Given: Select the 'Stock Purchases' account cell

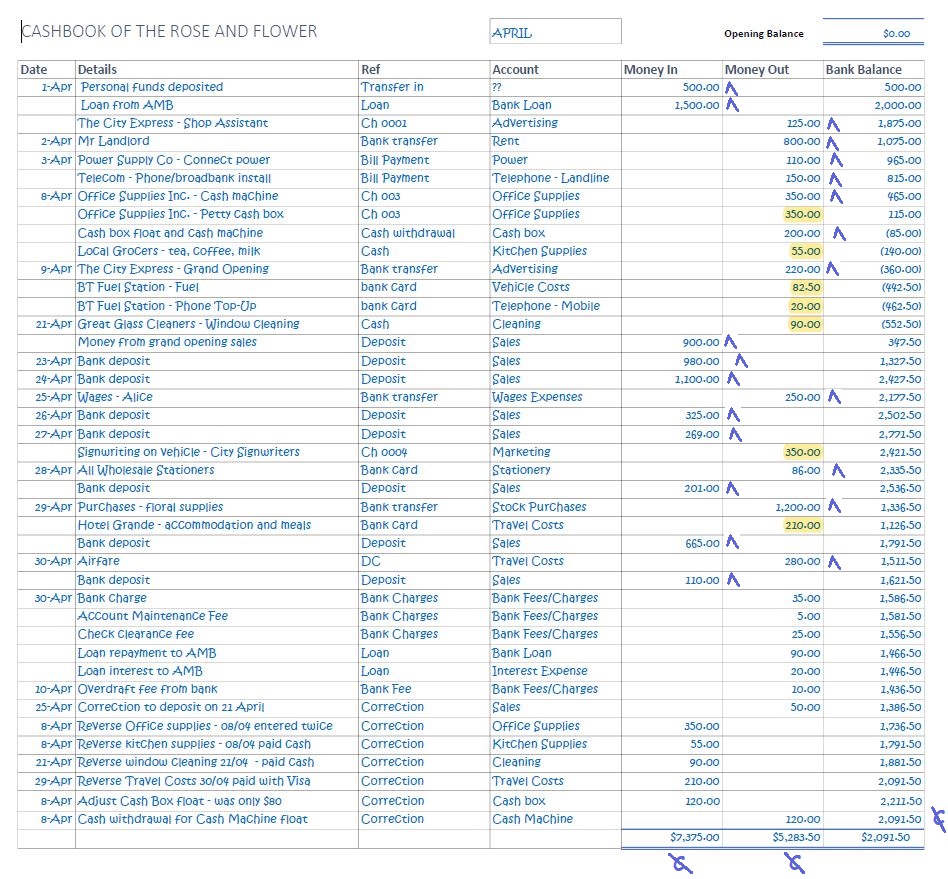Looking at the screenshot, I should pyautogui.click(x=539, y=507).
